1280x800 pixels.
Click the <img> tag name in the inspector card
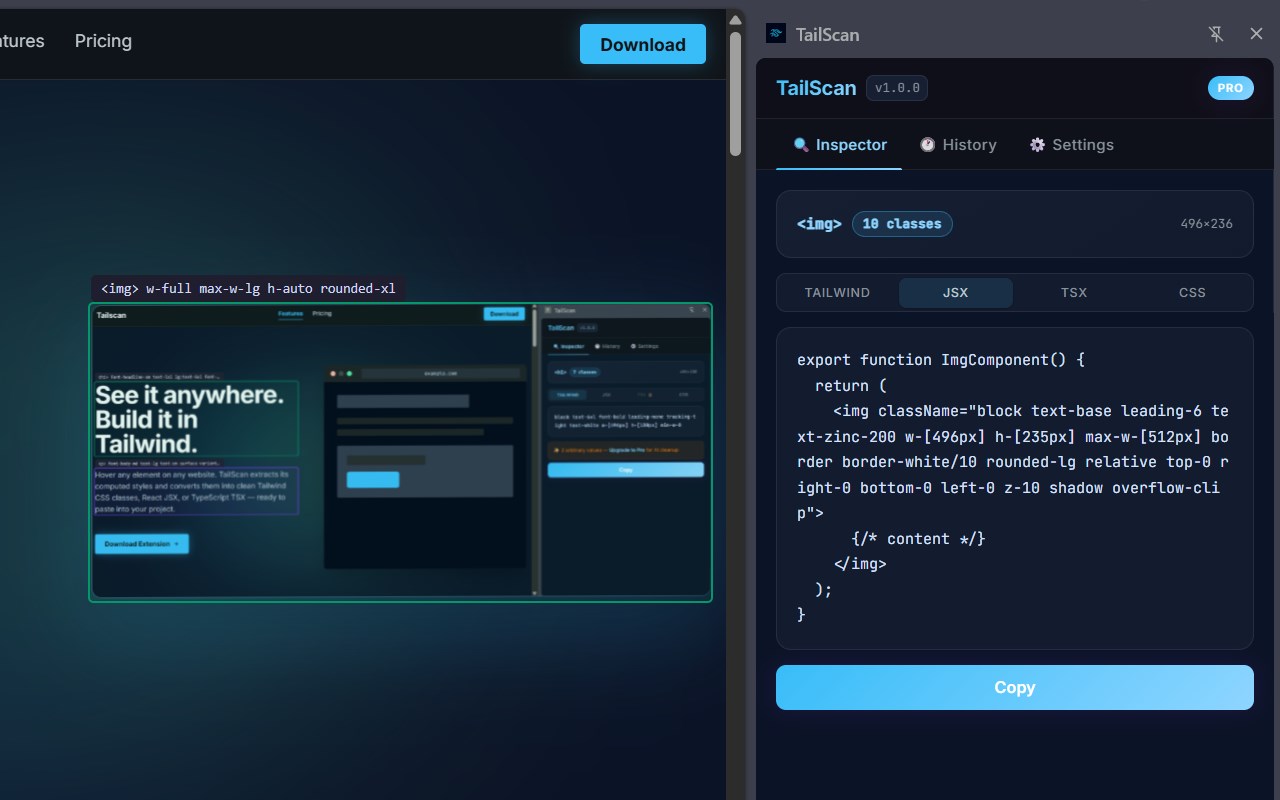(x=819, y=224)
